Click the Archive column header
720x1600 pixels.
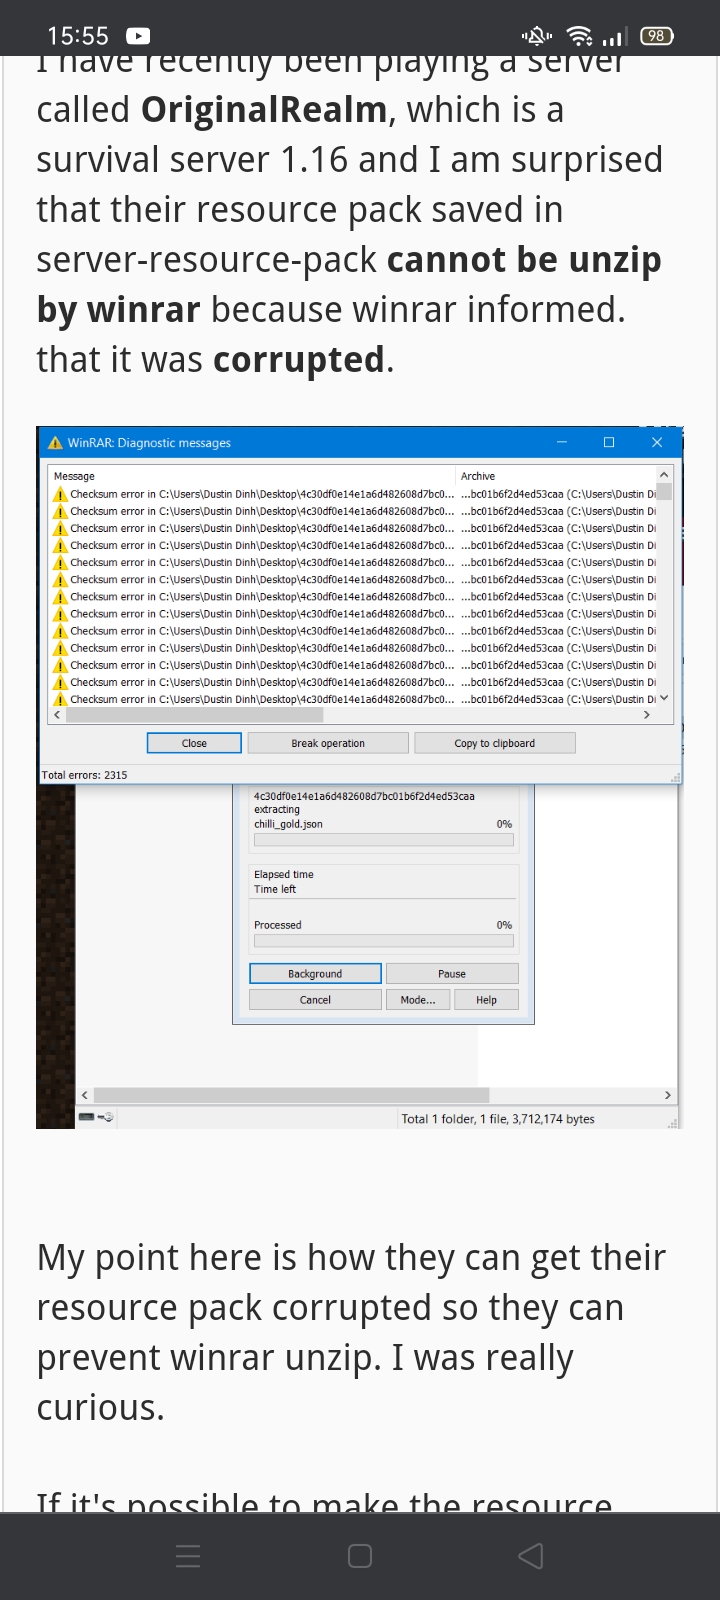coord(555,476)
